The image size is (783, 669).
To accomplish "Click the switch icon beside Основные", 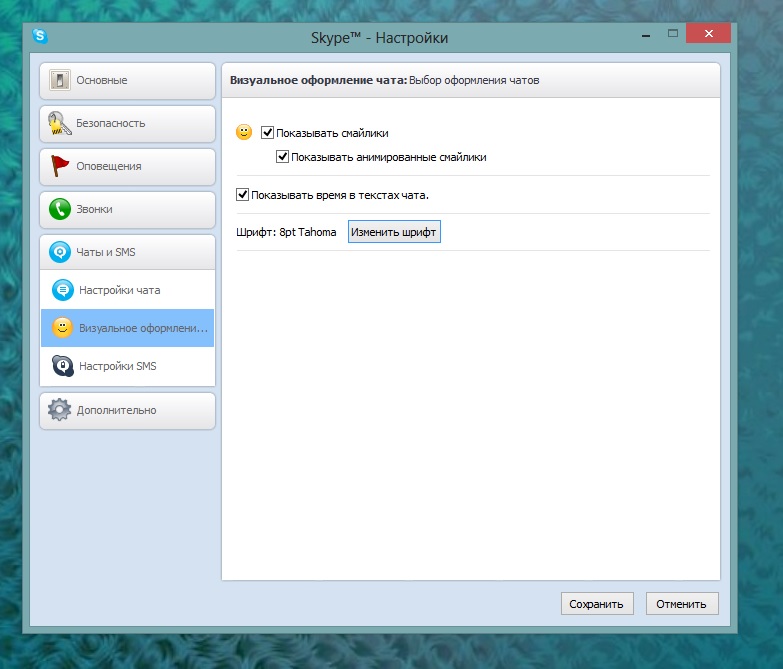I will (60, 80).
